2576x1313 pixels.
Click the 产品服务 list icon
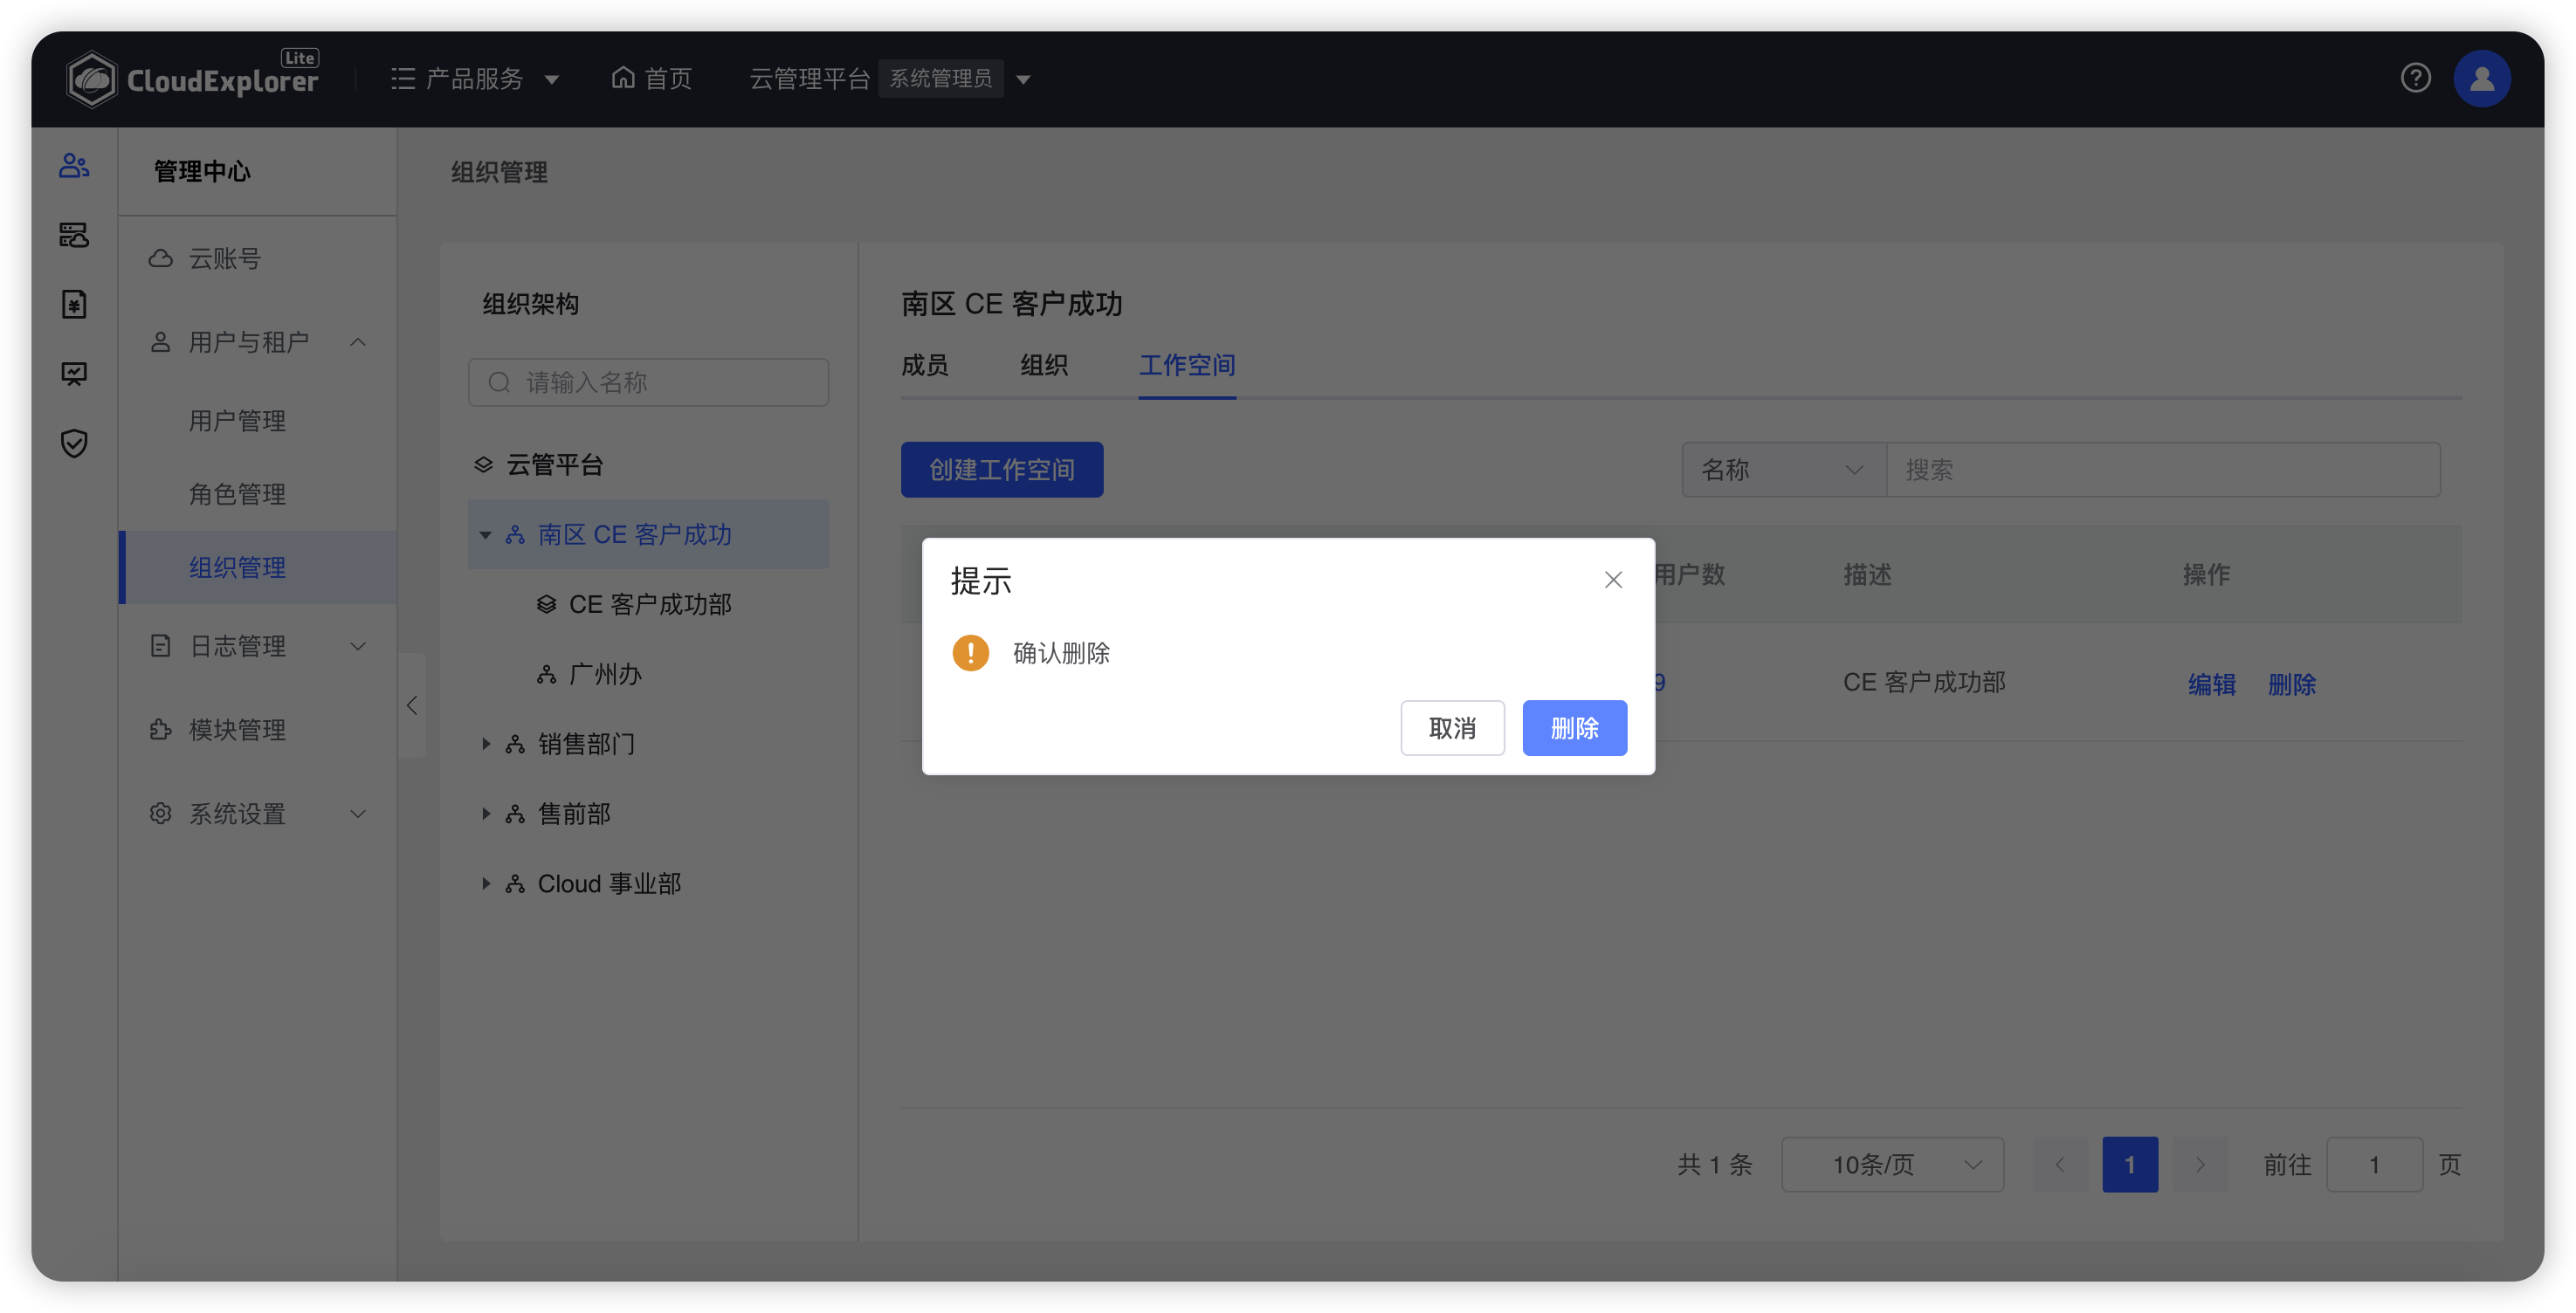403,79
